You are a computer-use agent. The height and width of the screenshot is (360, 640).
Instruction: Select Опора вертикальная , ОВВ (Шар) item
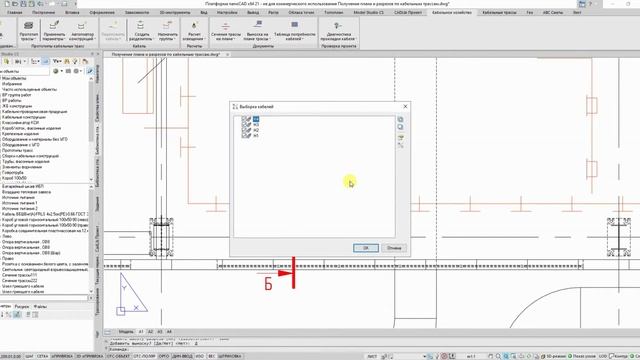pos(31,253)
